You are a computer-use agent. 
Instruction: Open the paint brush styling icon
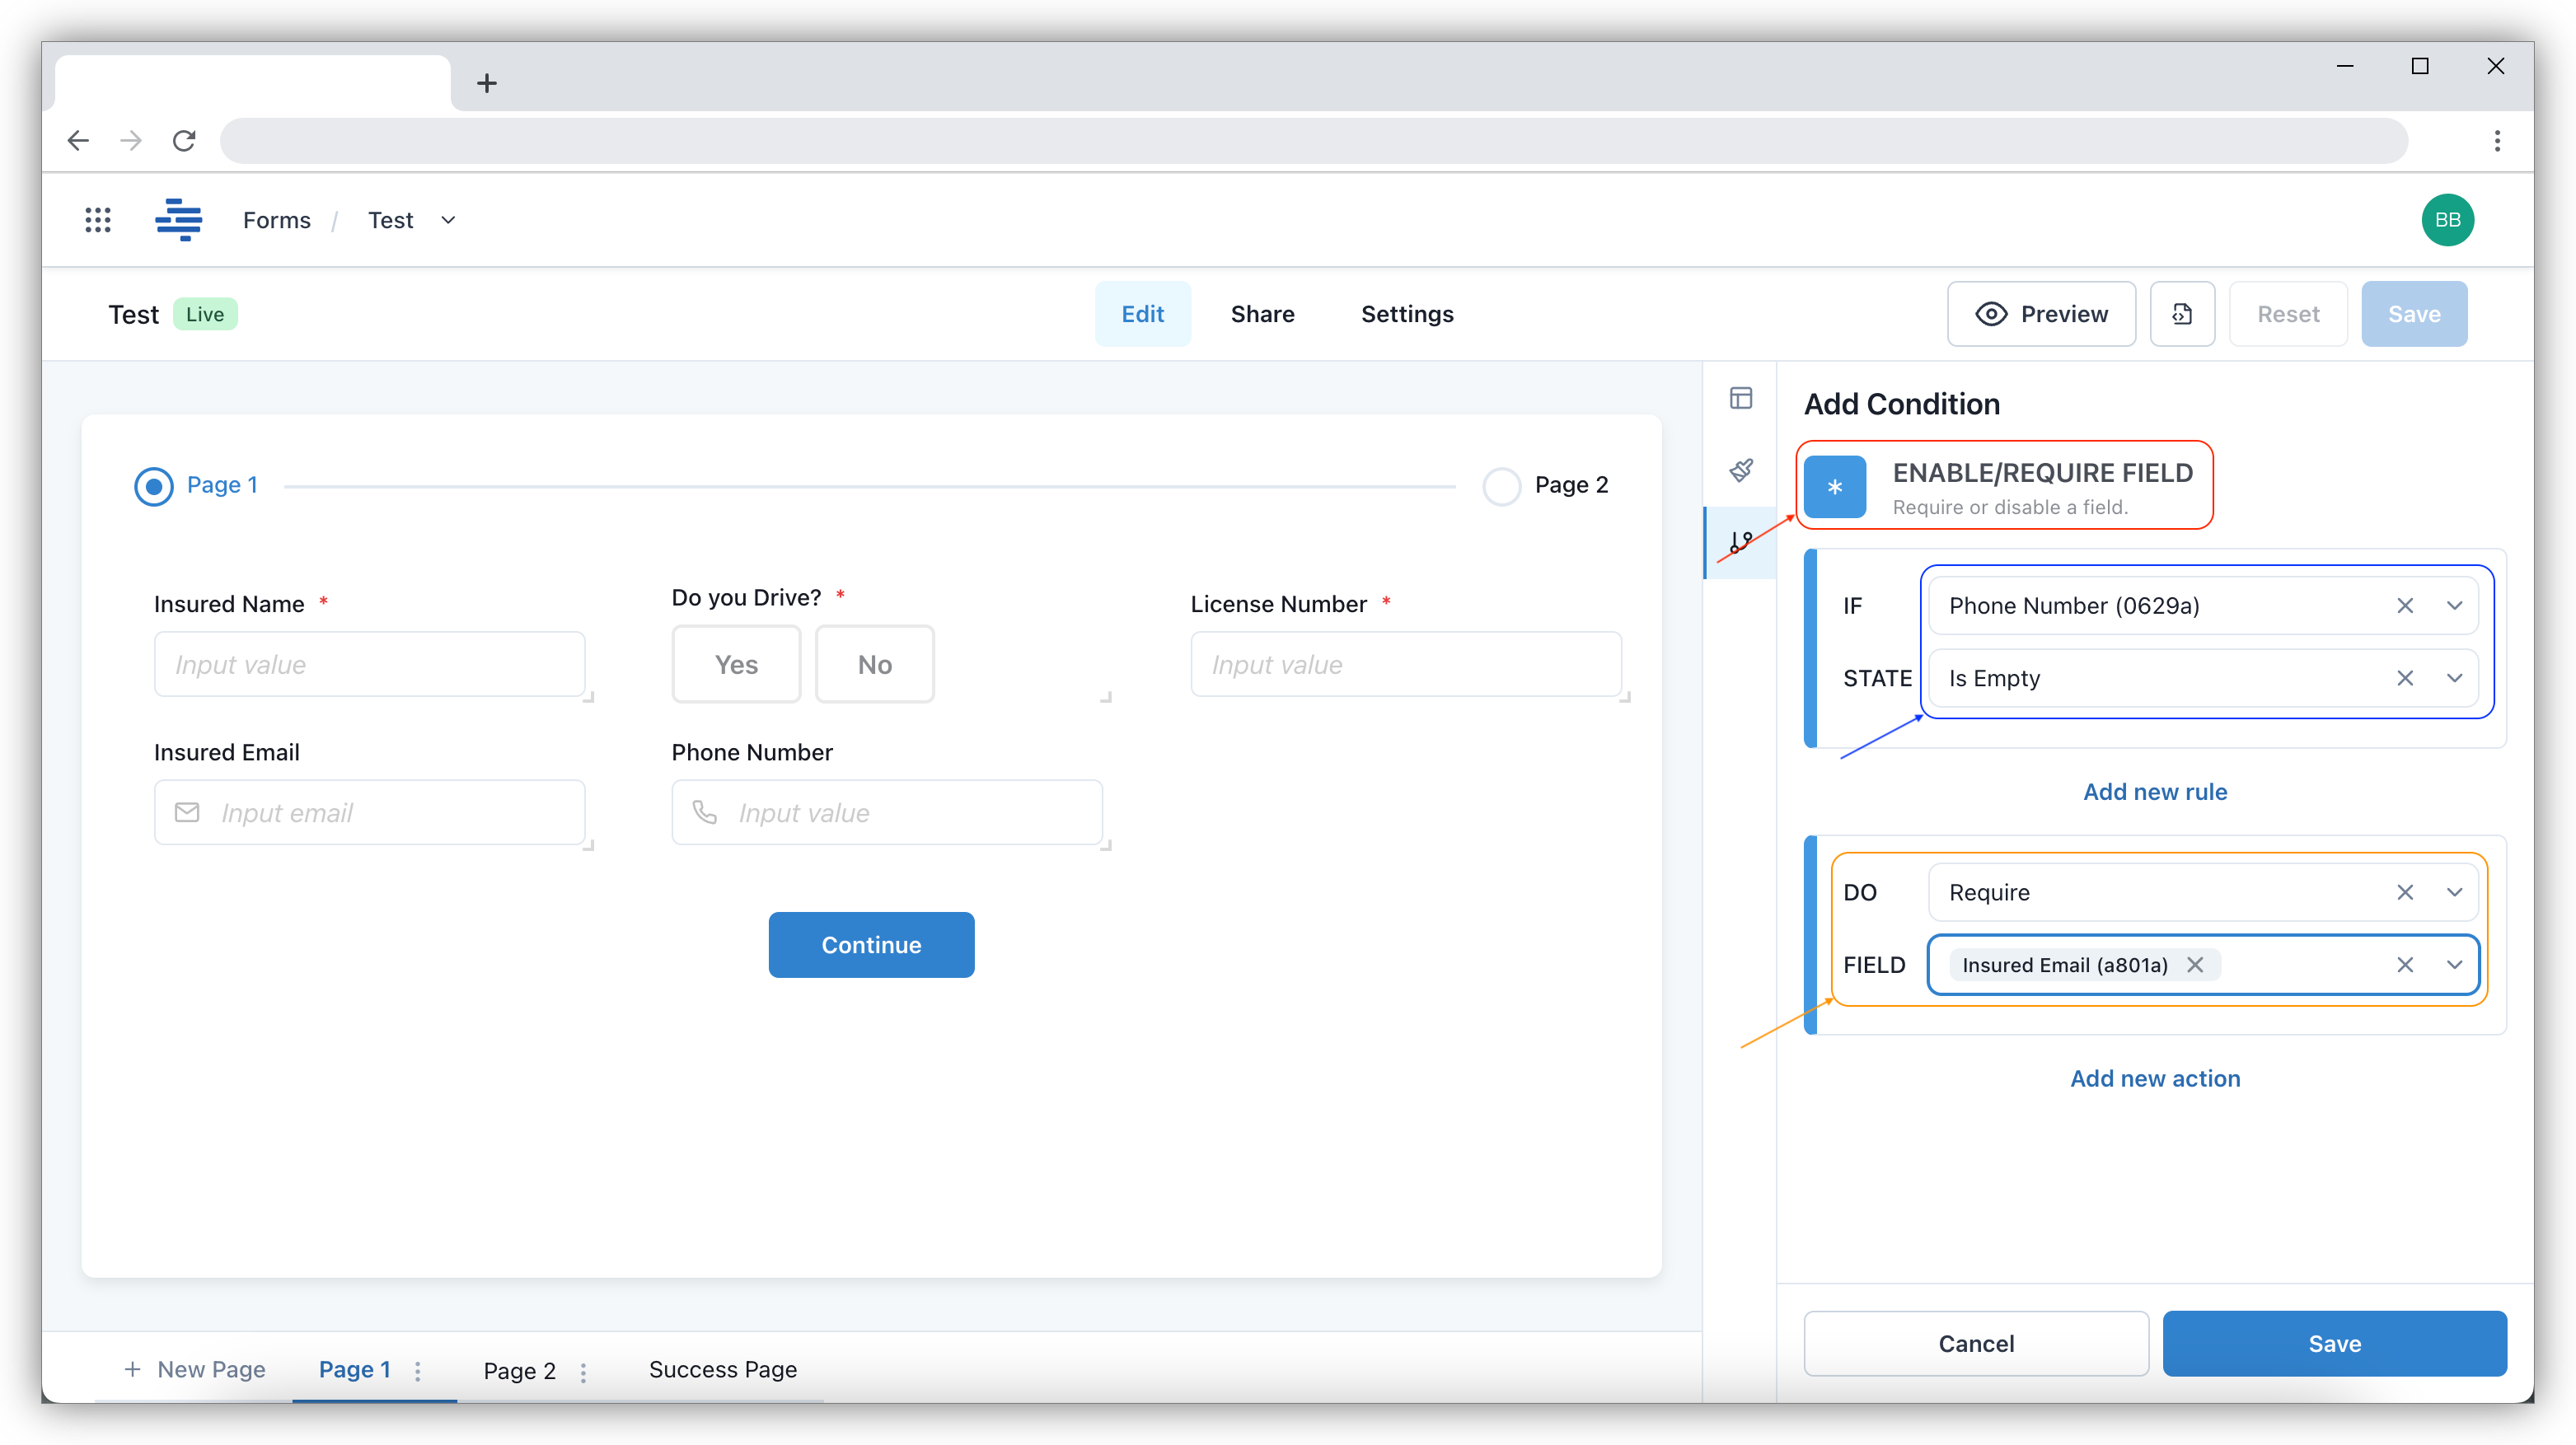[x=1741, y=470]
